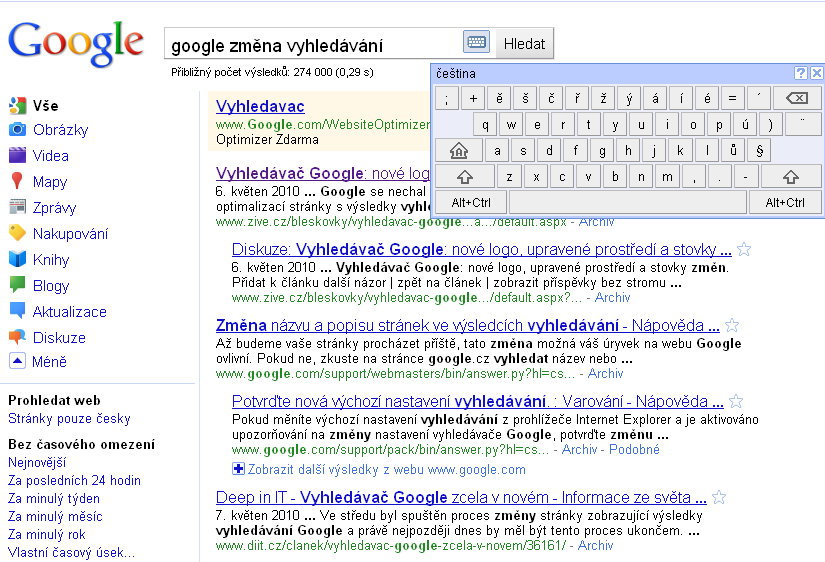
Task: Filter results by Za minulý rok
Action: click(47, 534)
